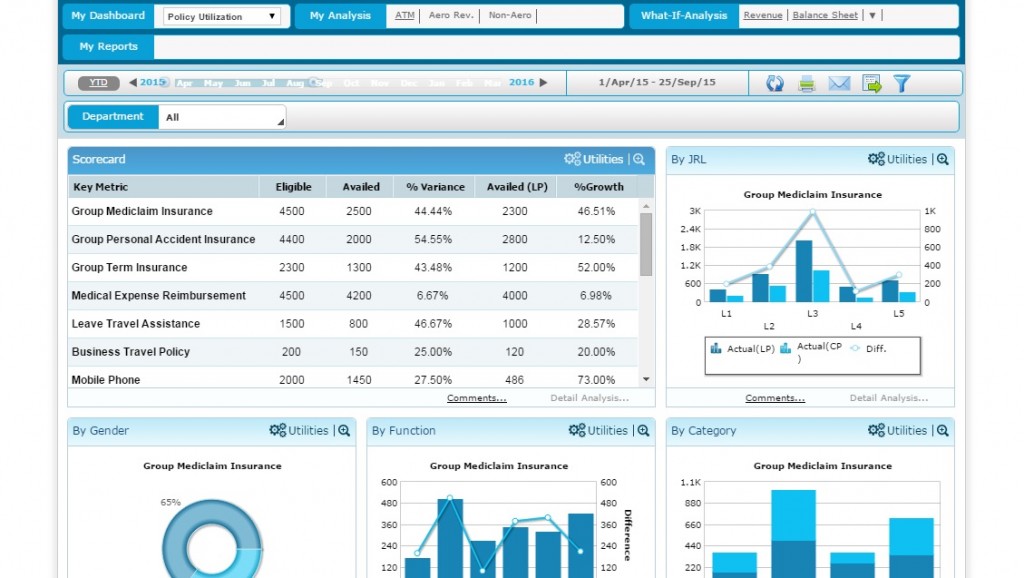Sort by the Availed (LP) column header
Viewport: 1024px width, 578px height.
517,187
